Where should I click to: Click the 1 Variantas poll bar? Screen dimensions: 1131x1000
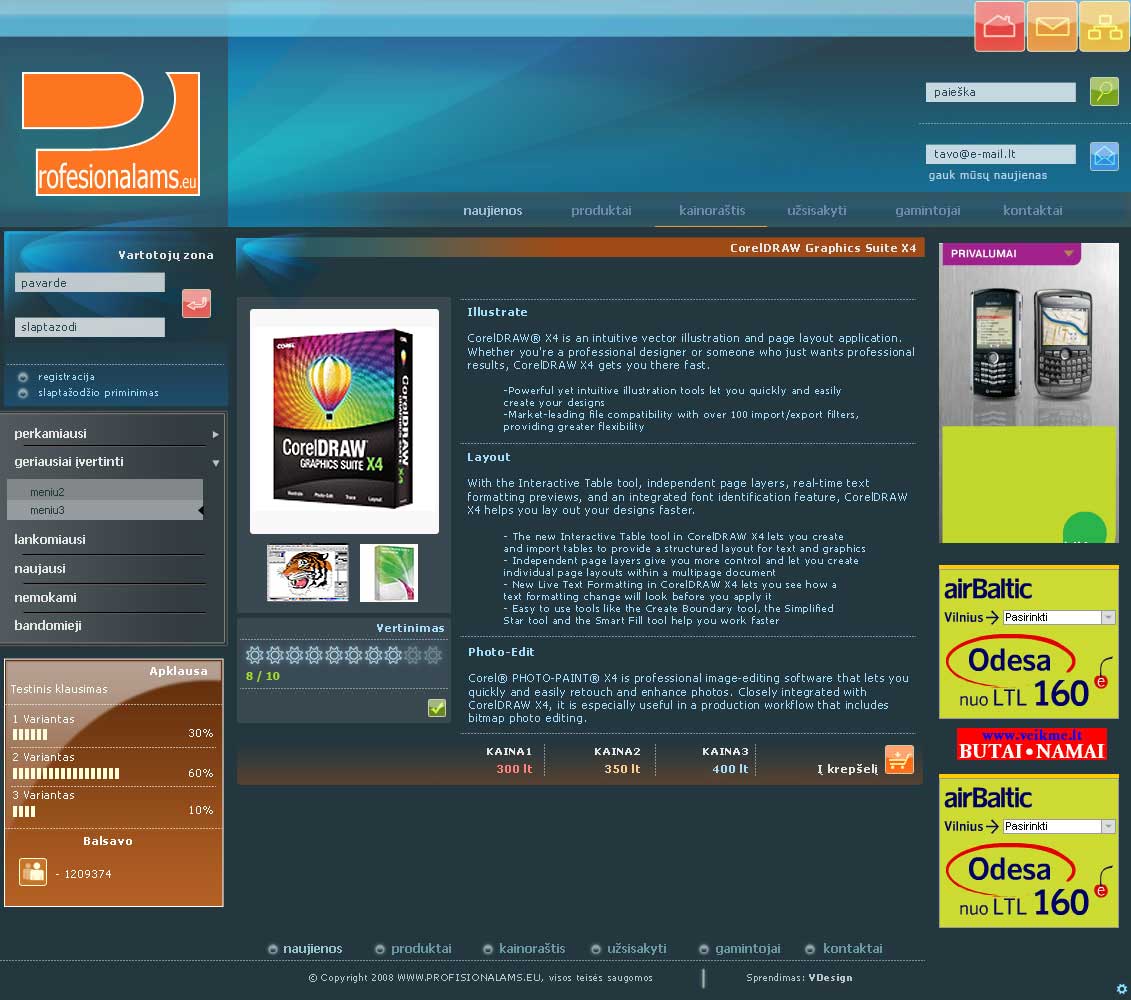coord(30,734)
